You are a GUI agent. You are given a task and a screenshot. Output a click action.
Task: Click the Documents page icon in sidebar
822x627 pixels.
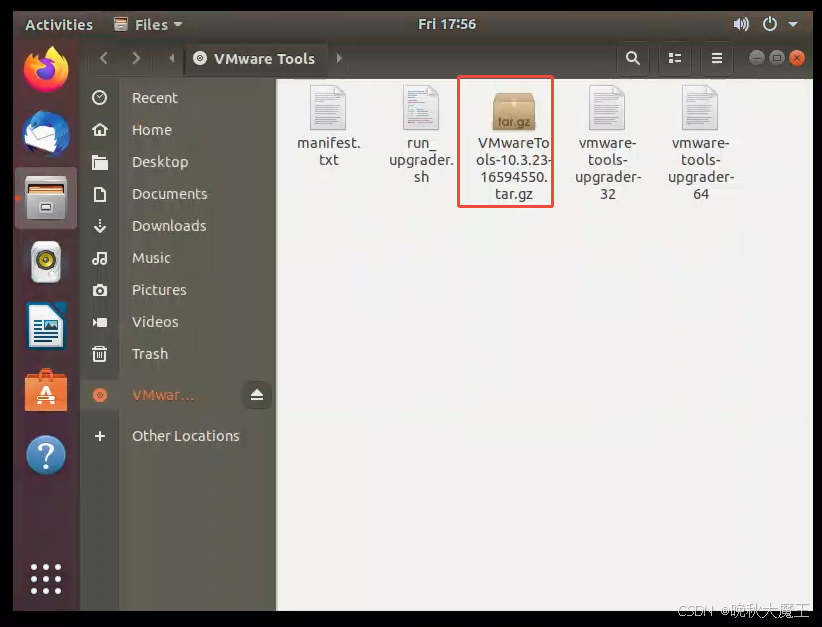click(x=100, y=194)
